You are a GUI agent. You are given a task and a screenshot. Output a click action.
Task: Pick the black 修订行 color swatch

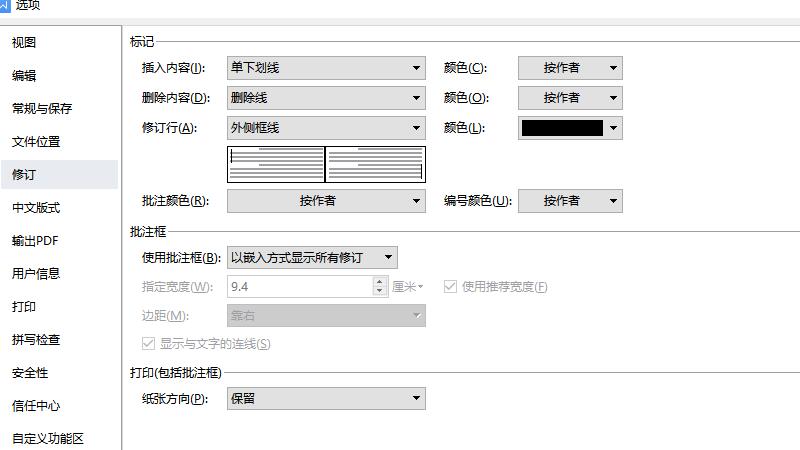tap(562, 128)
